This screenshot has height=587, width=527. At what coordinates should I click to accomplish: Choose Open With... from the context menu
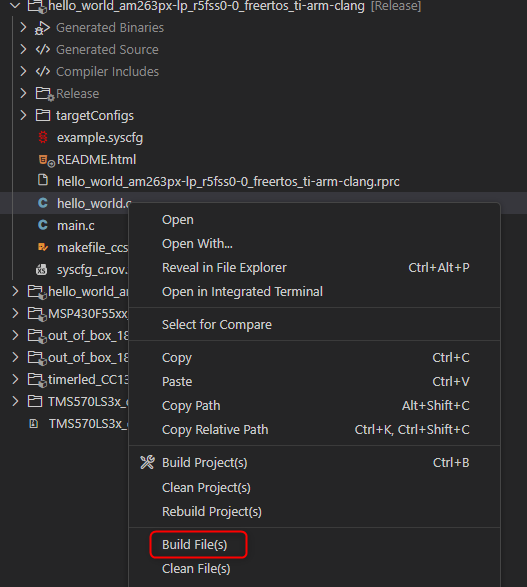click(x=314, y=244)
